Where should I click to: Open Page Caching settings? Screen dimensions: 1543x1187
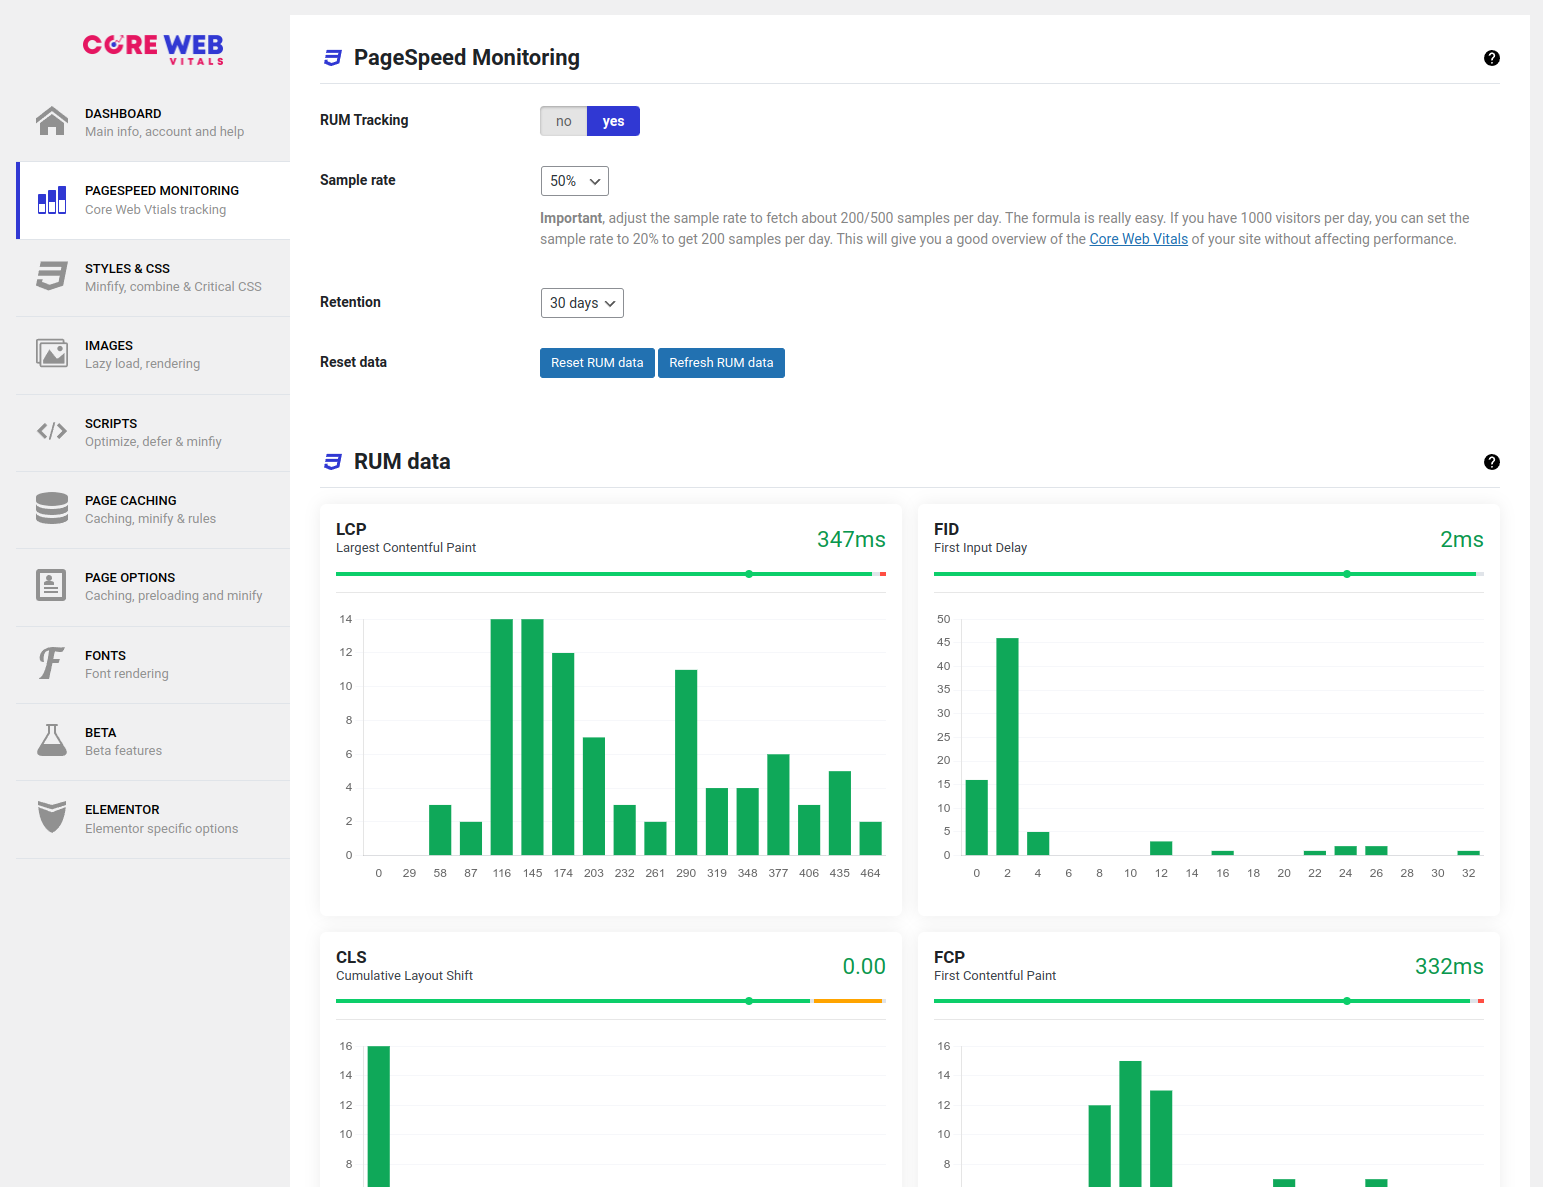tap(153, 509)
